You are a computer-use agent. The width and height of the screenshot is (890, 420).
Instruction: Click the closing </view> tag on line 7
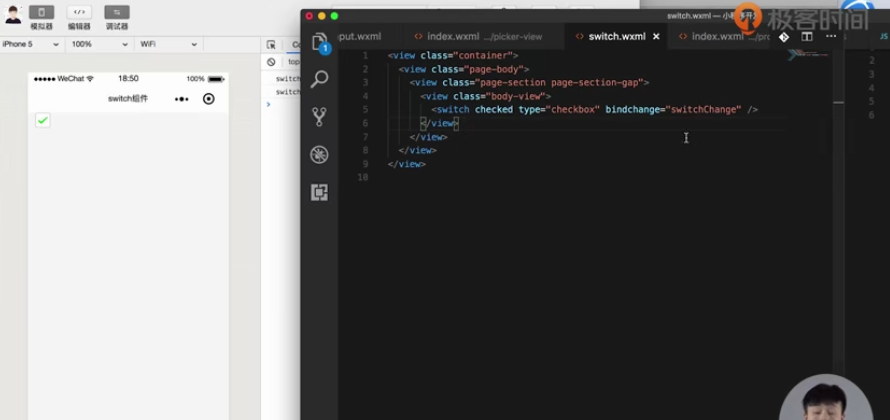pyautogui.click(x=429, y=137)
